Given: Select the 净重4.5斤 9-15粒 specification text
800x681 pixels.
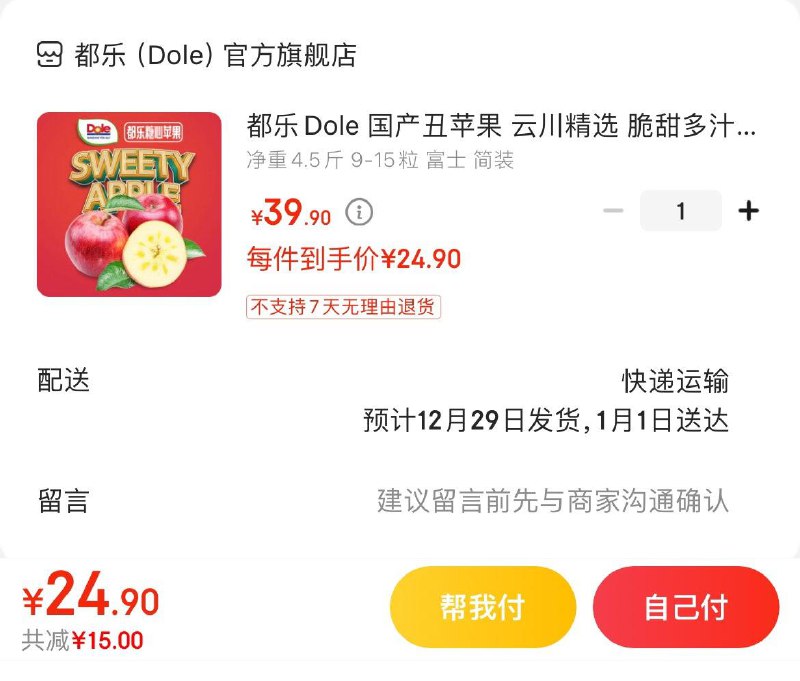Looking at the screenshot, I should pyautogui.click(x=380, y=160).
